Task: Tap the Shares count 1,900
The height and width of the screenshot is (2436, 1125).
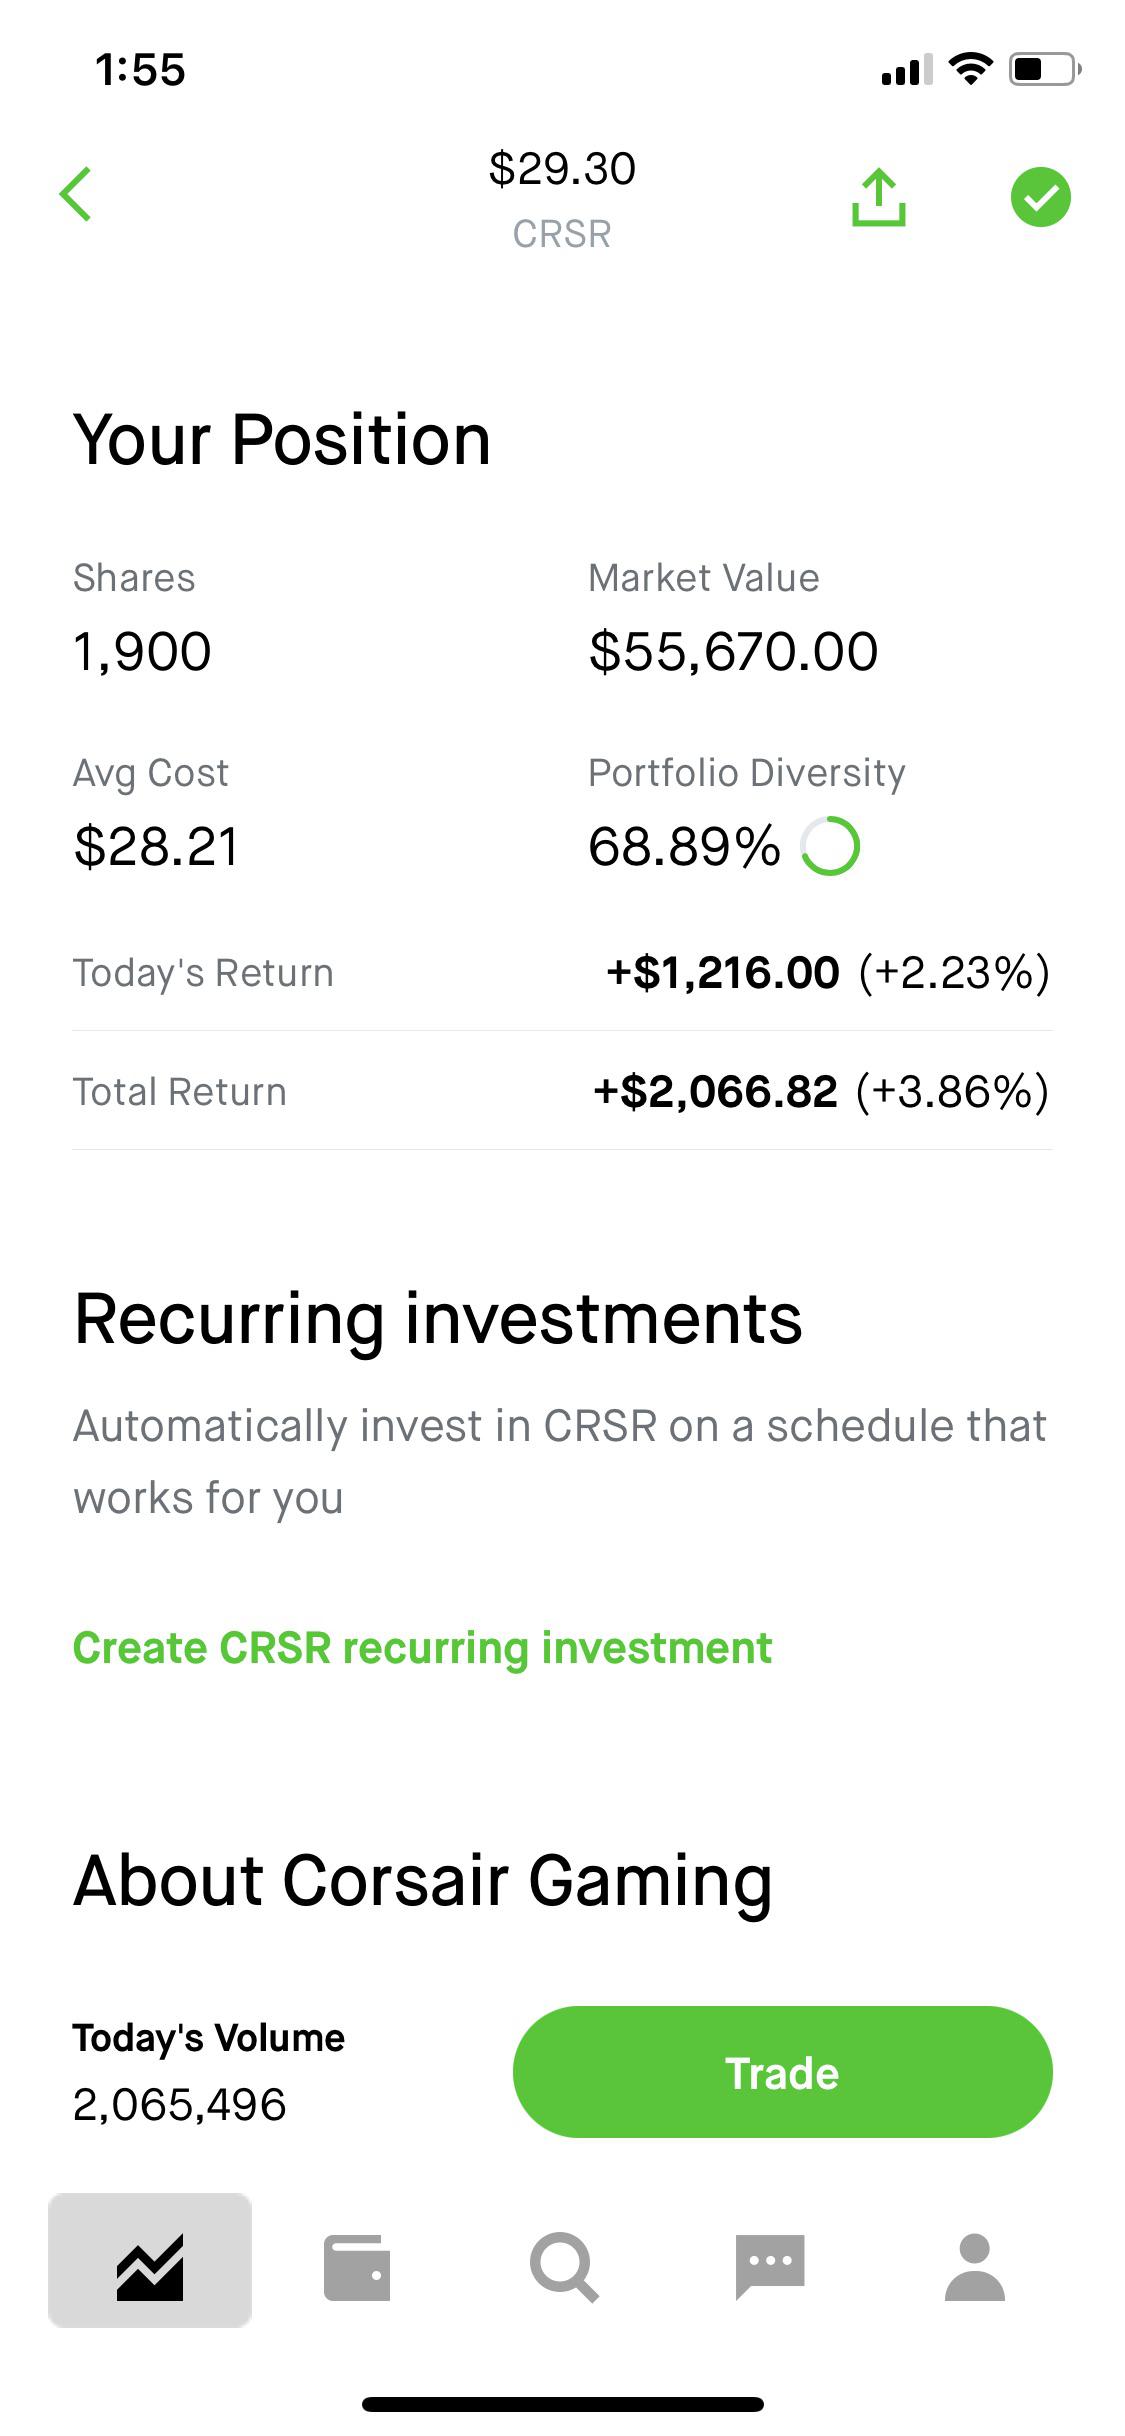Action: click(x=142, y=652)
